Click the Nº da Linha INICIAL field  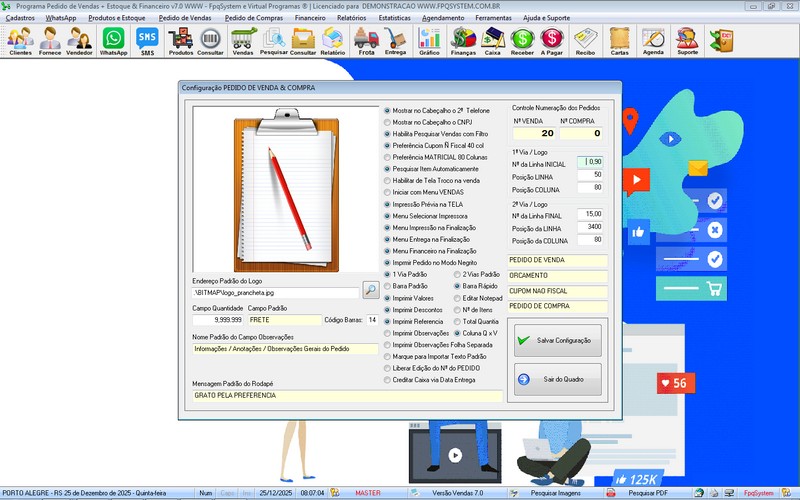tap(590, 162)
